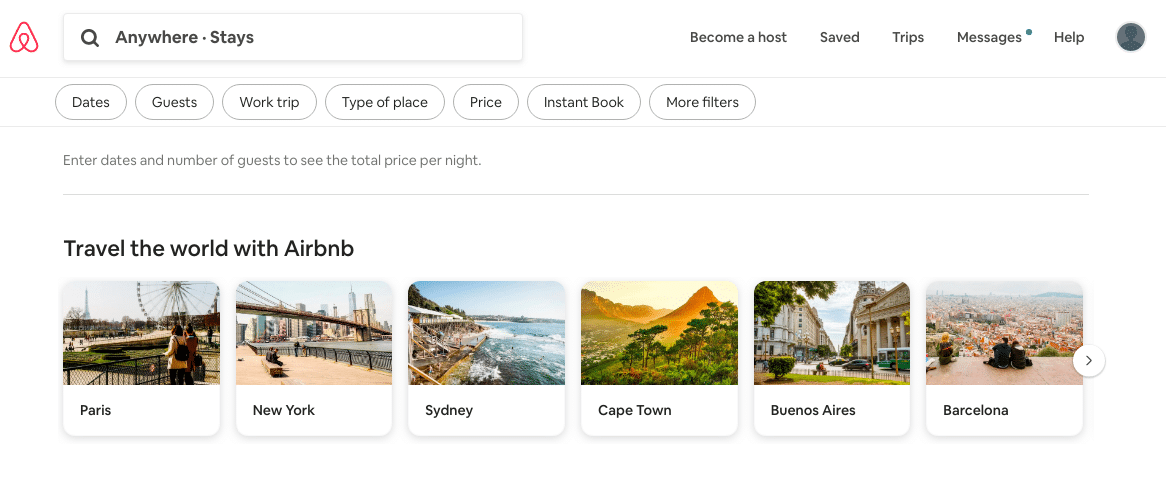Open the Saved menu item

click(x=840, y=37)
